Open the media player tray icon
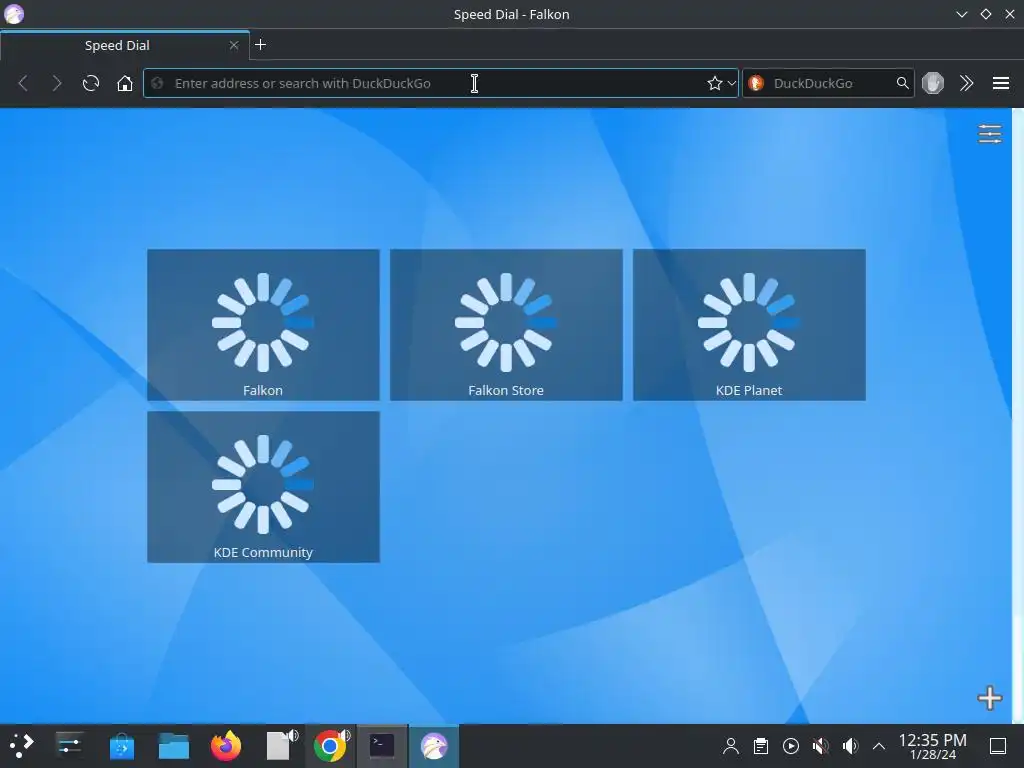 (790, 746)
